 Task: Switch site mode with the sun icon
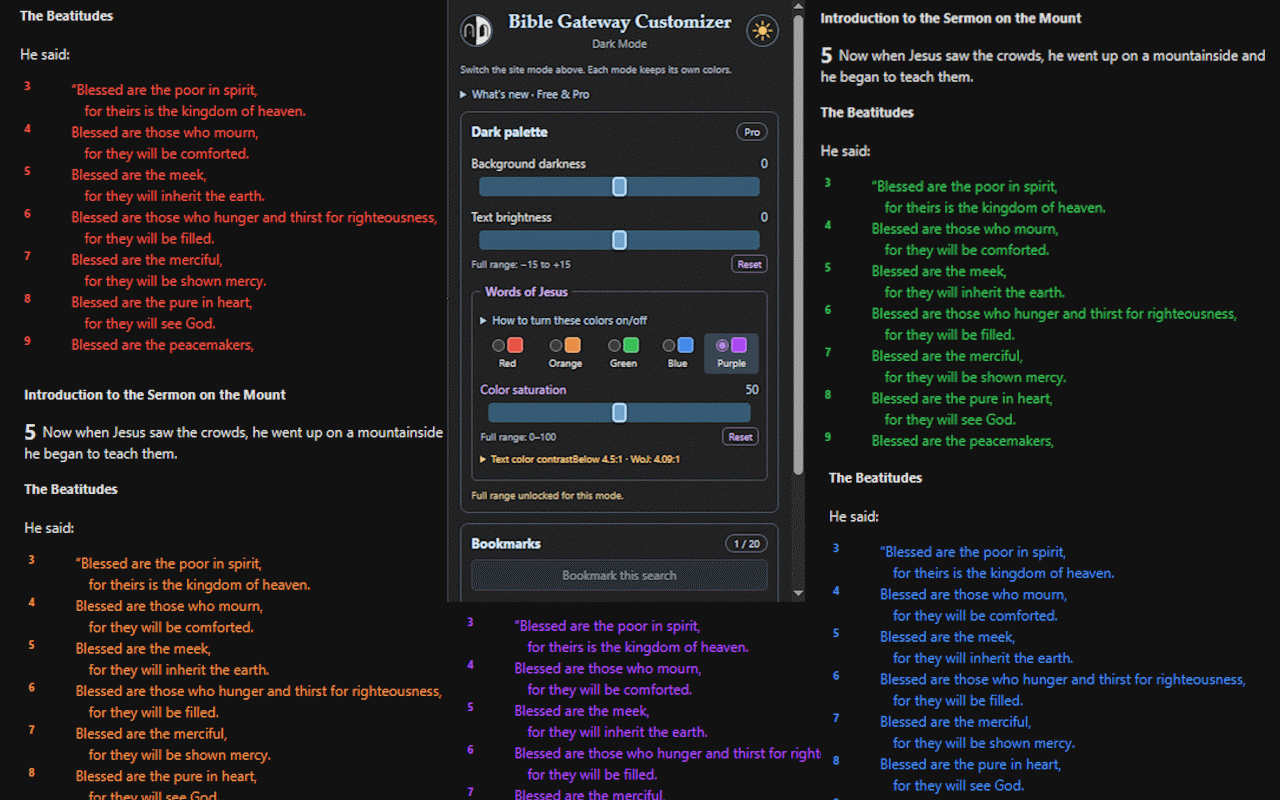[x=763, y=31]
